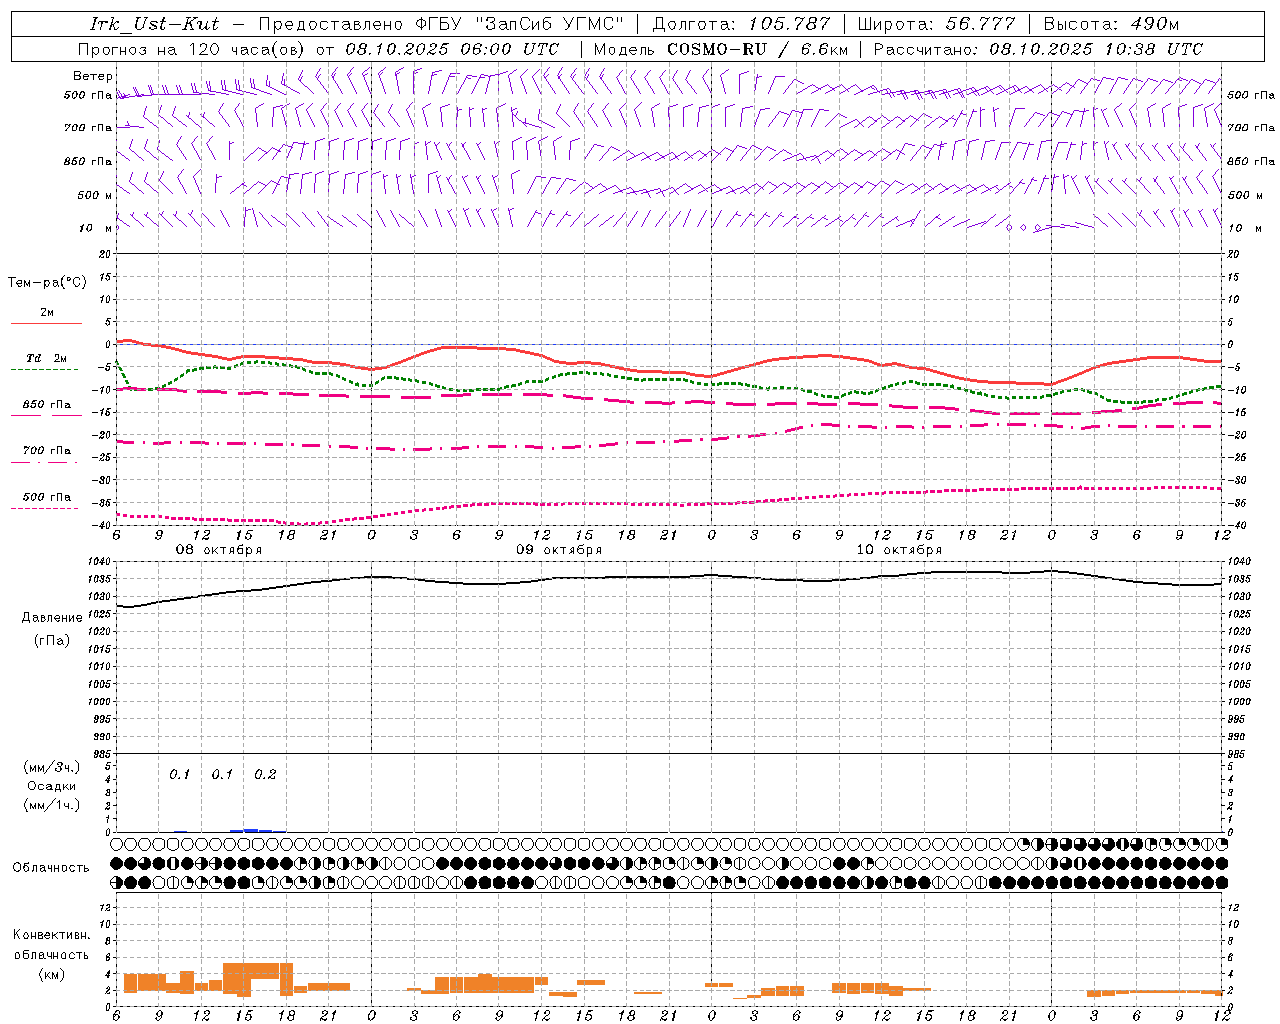This screenshot has height=1024, width=1280.
Task: Click the "Тем-ра(°C)" panel label
Action: [x=47, y=283]
